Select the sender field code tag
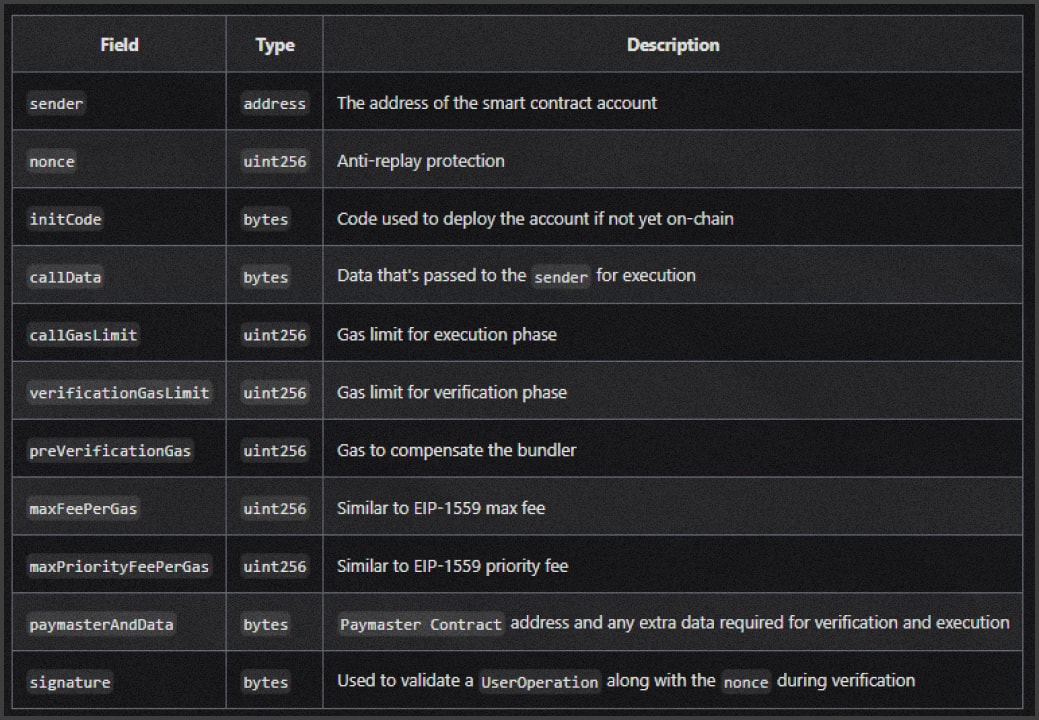 57,103
